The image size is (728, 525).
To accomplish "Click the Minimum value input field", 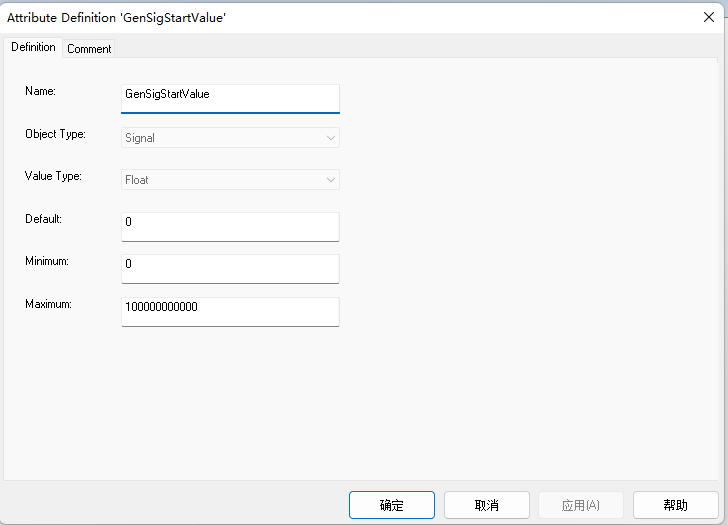I will click(230, 269).
